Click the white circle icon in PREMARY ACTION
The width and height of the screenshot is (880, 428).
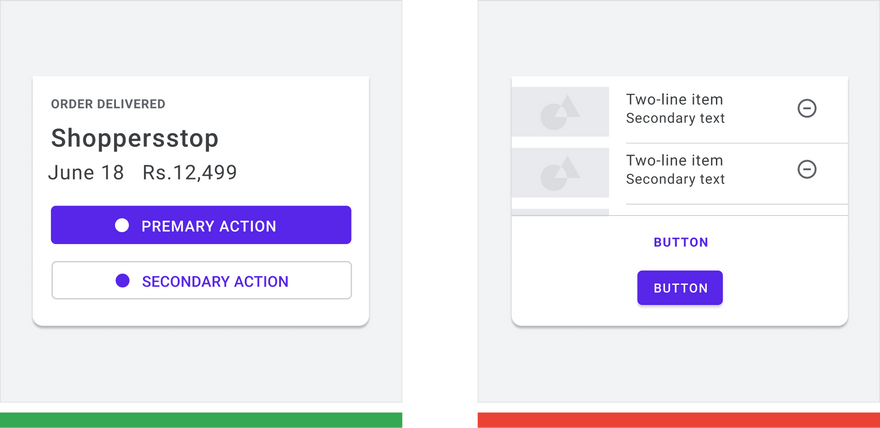[x=122, y=225]
